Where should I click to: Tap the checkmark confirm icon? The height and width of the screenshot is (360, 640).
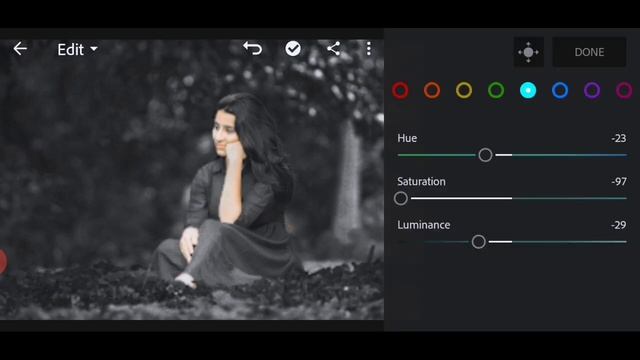tap(293, 49)
